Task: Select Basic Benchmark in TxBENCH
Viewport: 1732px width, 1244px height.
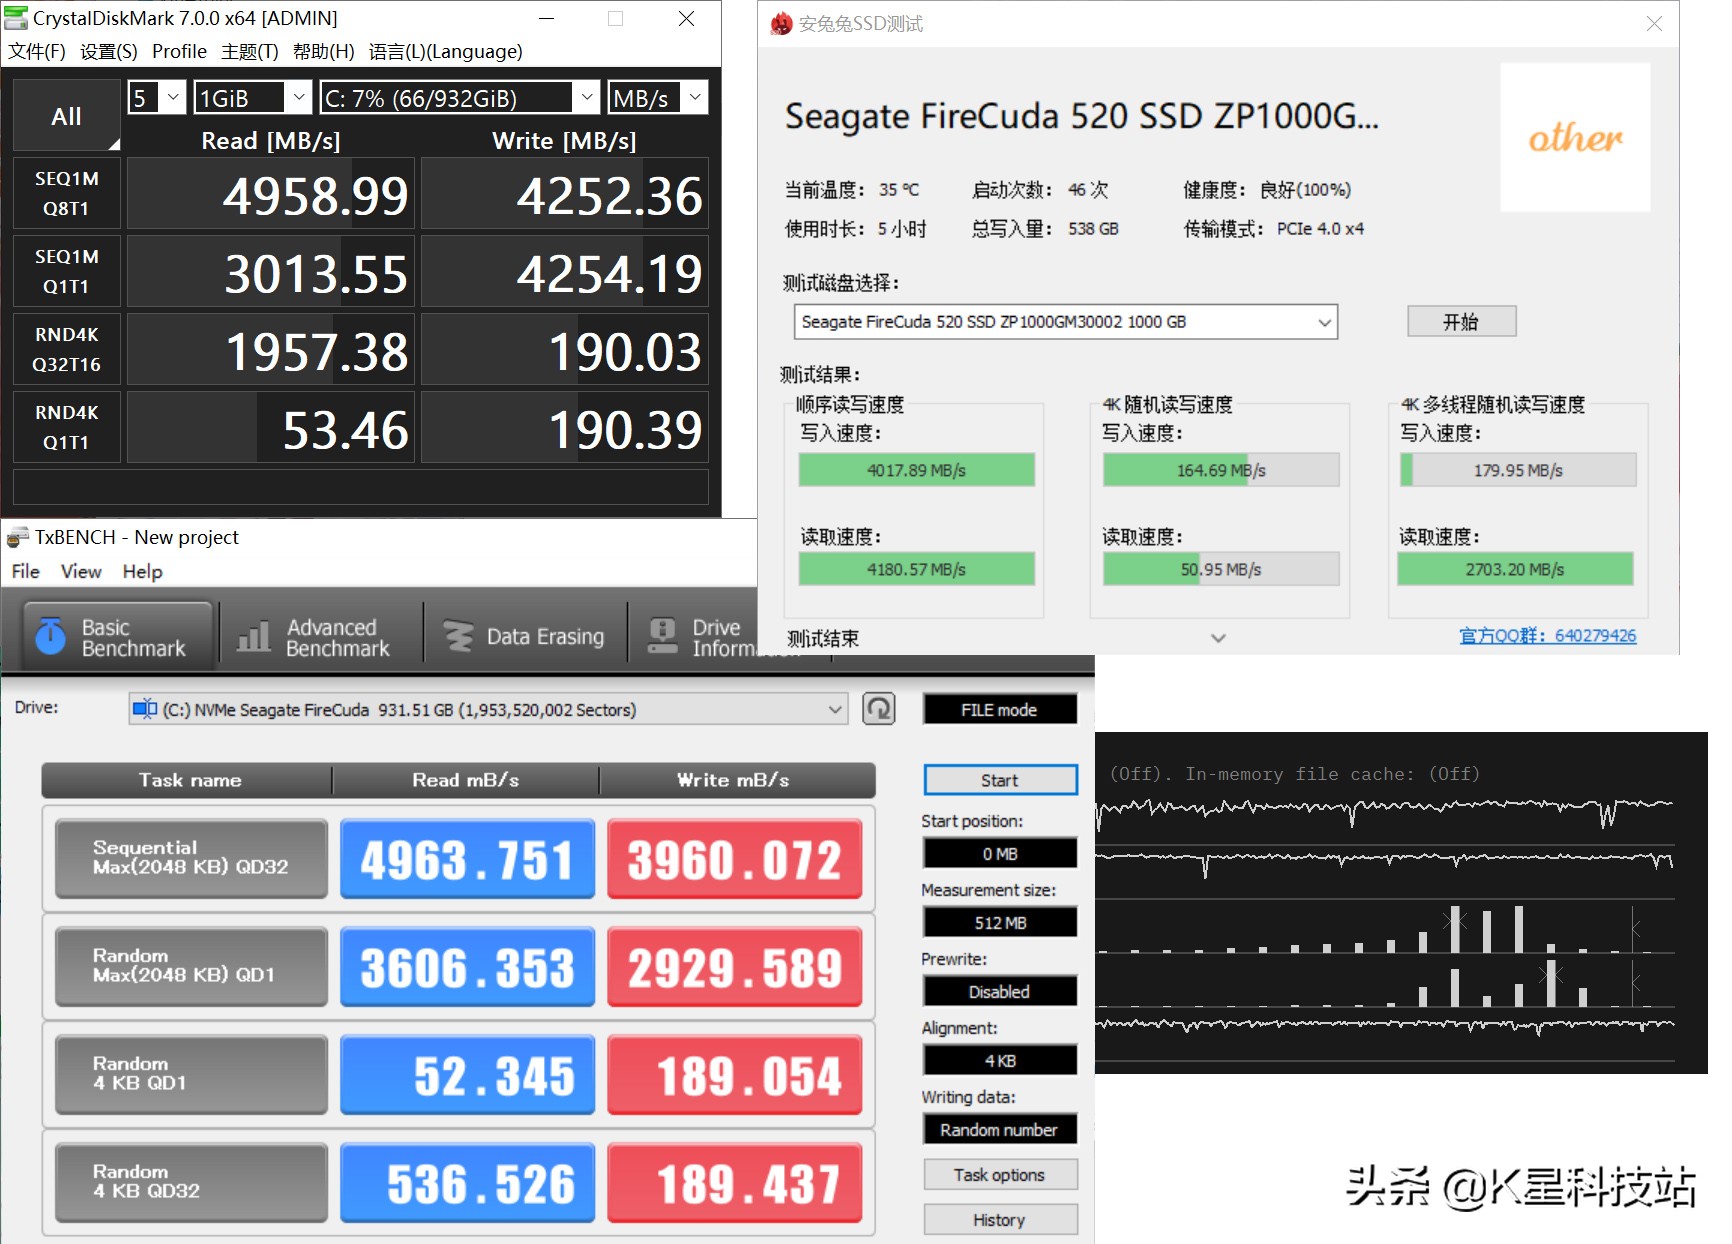Action: pyautogui.click(x=113, y=635)
